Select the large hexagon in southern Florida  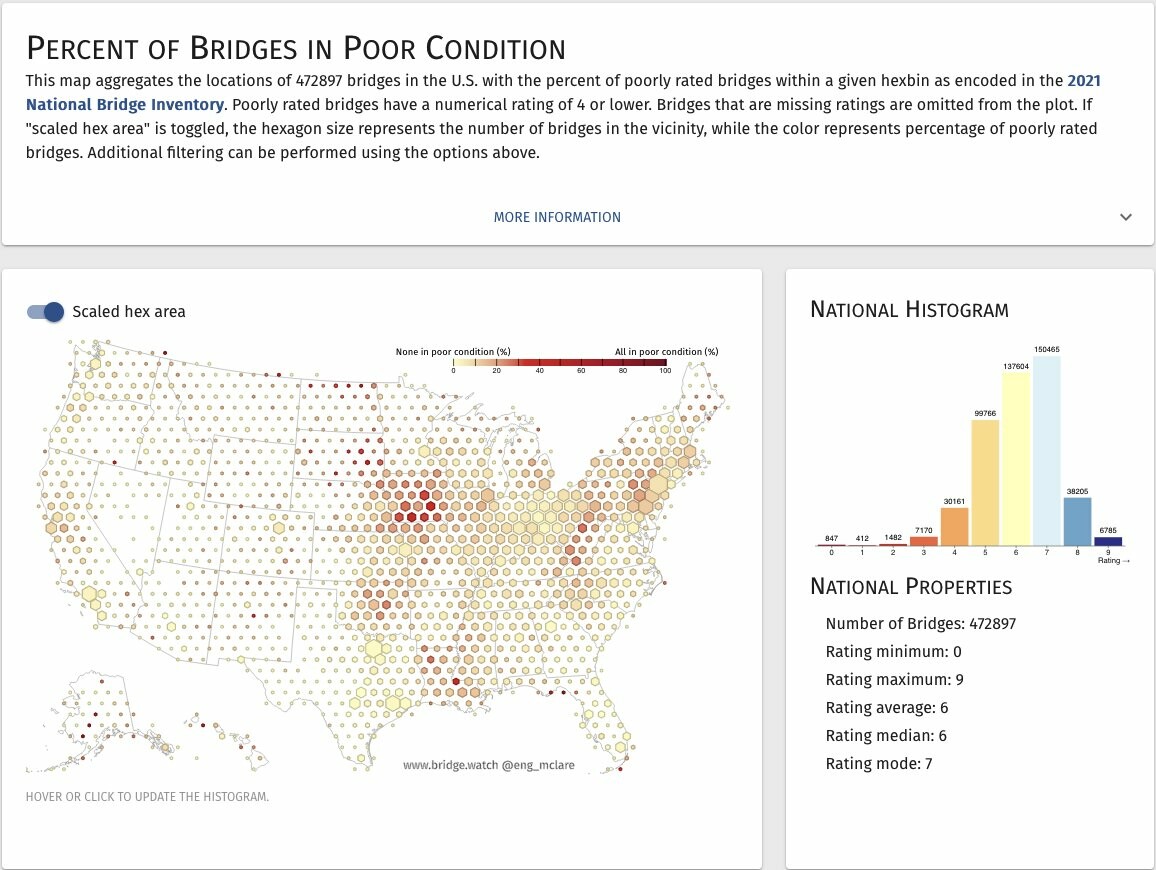(621, 745)
